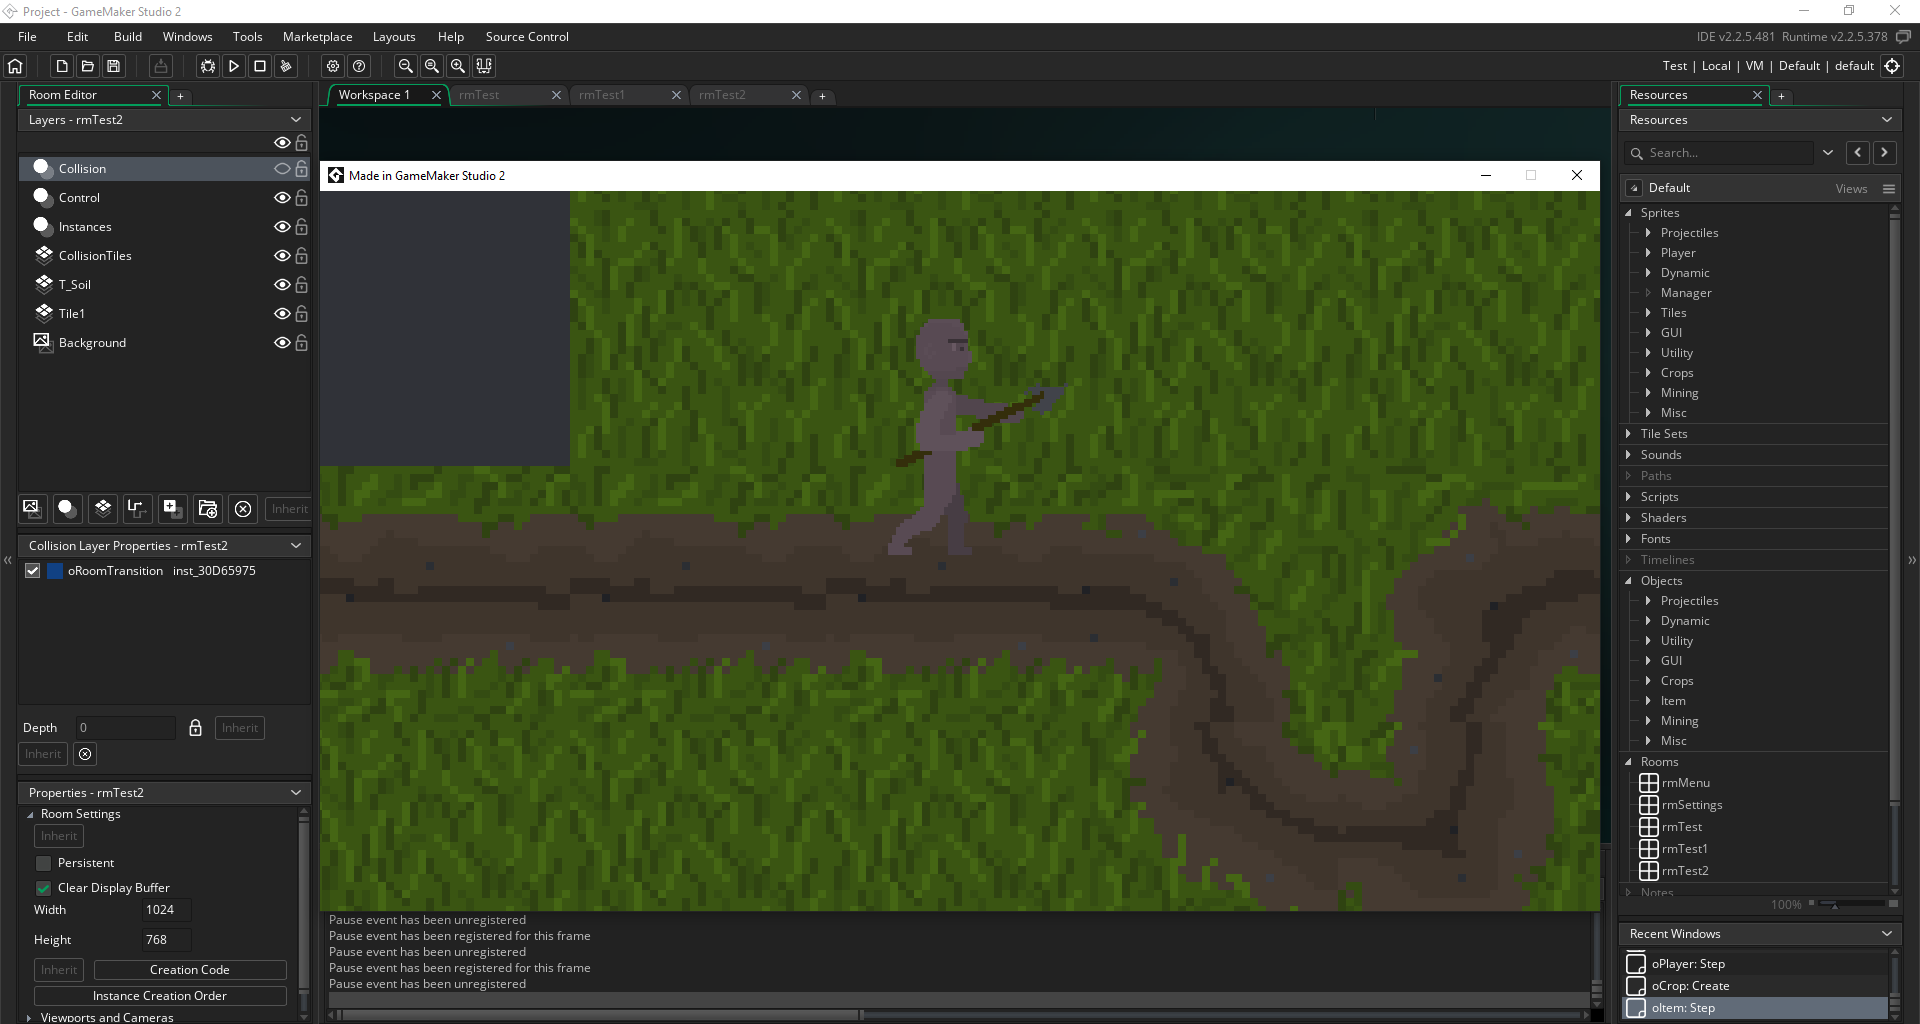The image size is (1920, 1024).
Task: Click the Creation Code button
Action: [190, 970]
